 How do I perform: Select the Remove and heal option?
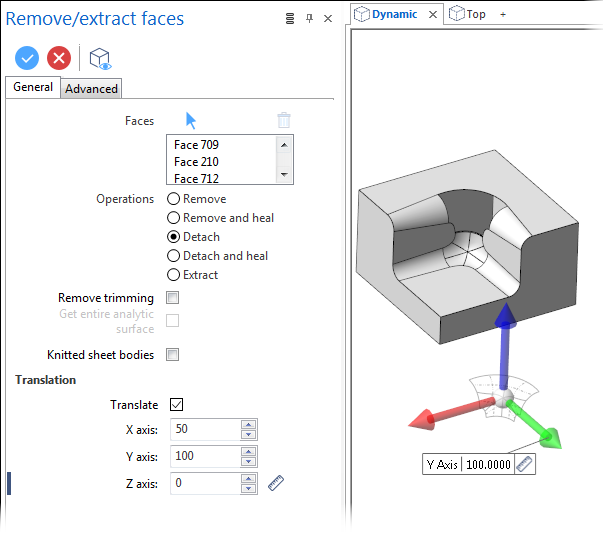pyautogui.click(x=220, y=218)
